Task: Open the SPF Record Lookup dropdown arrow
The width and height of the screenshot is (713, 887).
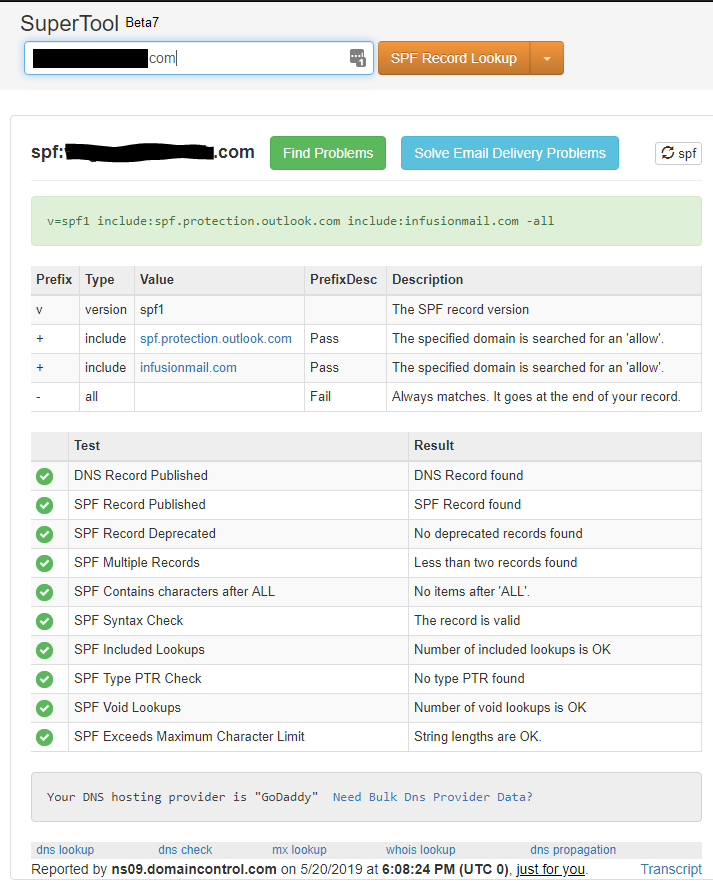Action: click(547, 58)
